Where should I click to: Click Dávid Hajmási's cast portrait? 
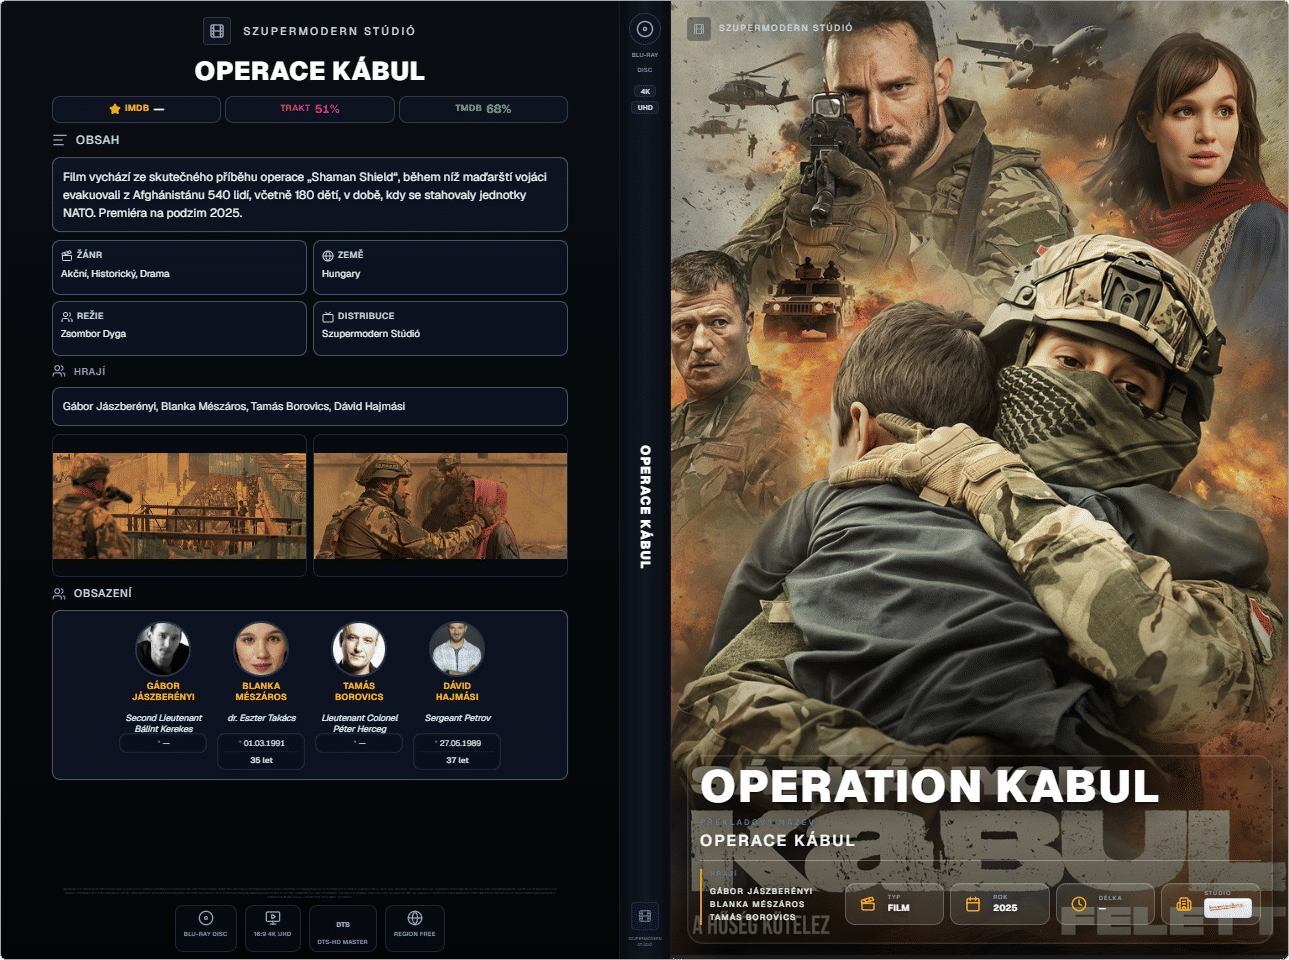457,648
